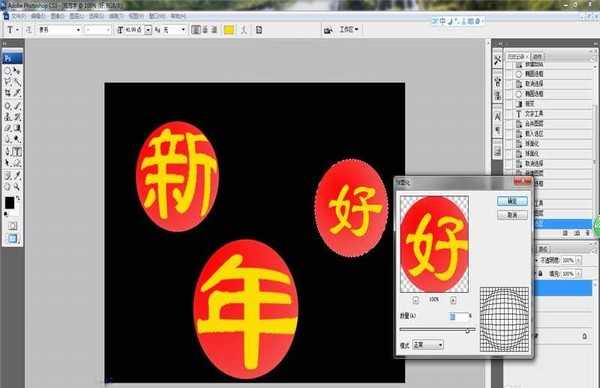Select the Lasso tool
The height and width of the screenshot is (388, 600).
(x=8, y=82)
